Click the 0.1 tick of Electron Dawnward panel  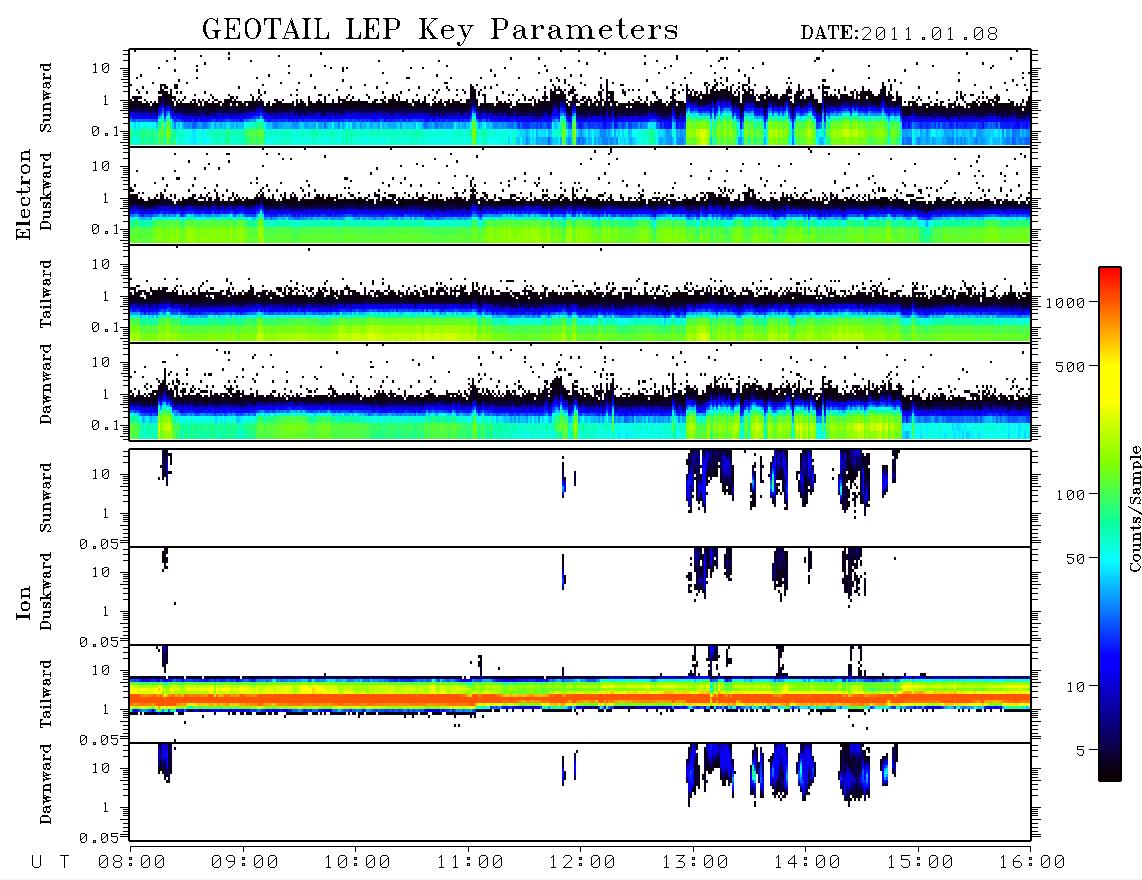pos(105,425)
